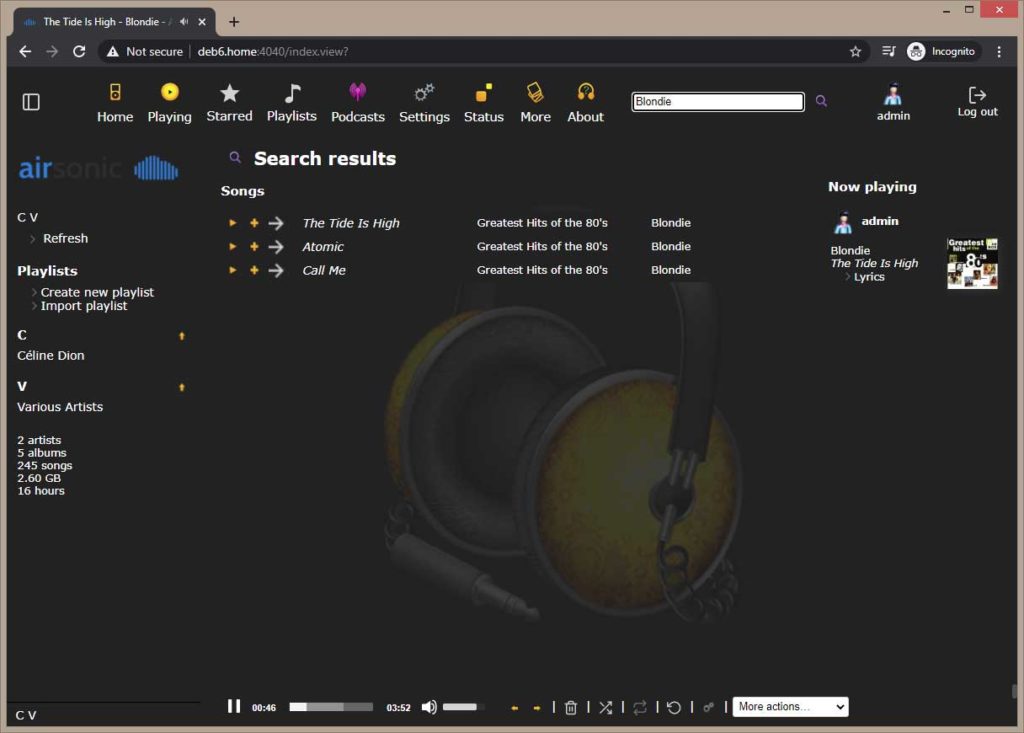Open the More actions dropdown
This screenshot has height=733, width=1024.
click(x=790, y=706)
